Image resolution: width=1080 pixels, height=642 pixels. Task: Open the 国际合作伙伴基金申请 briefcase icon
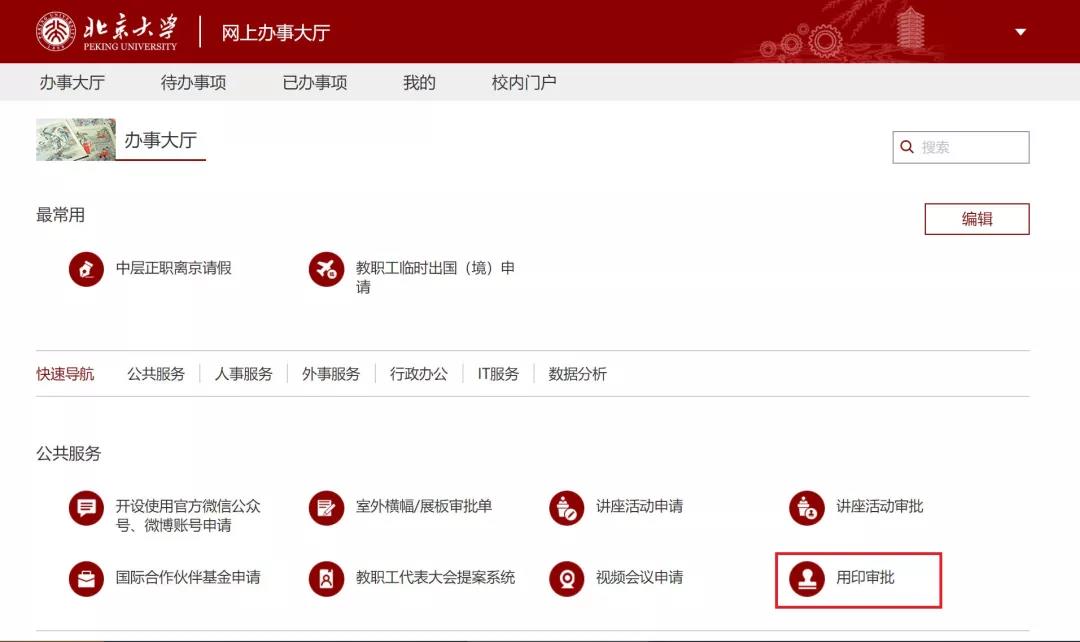[86, 578]
